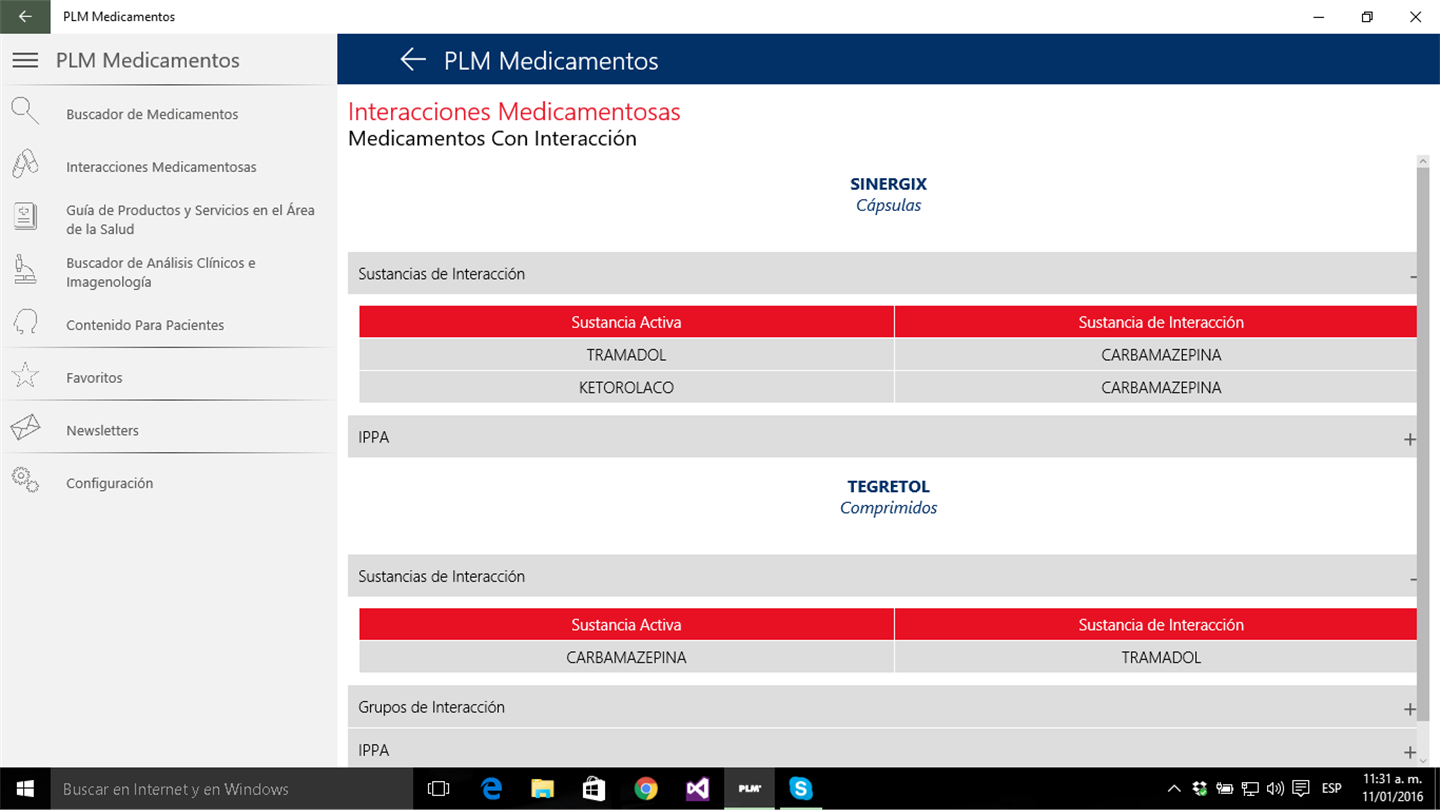Open Task View from the taskbar
Viewport: 1440px width, 810px height.
coord(438,789)
